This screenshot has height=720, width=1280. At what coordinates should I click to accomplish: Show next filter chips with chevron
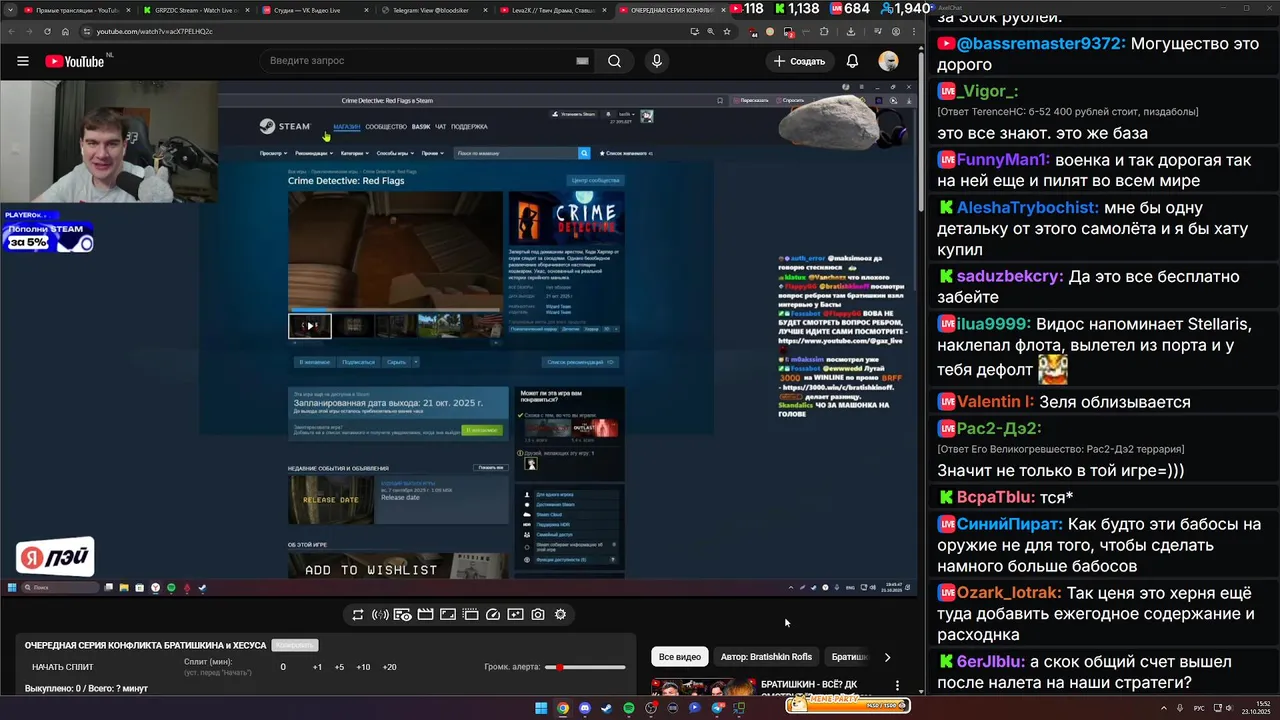[x=887, y=657]
